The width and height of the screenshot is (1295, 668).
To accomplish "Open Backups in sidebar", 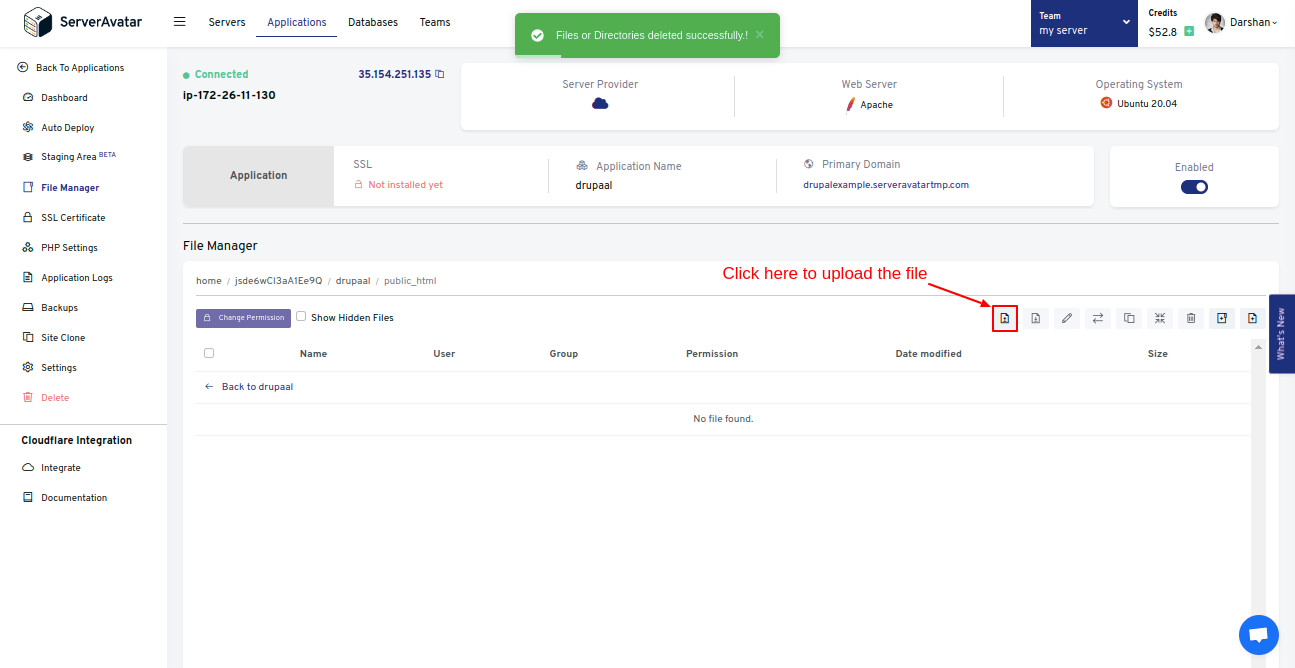I will coord(59,308).
